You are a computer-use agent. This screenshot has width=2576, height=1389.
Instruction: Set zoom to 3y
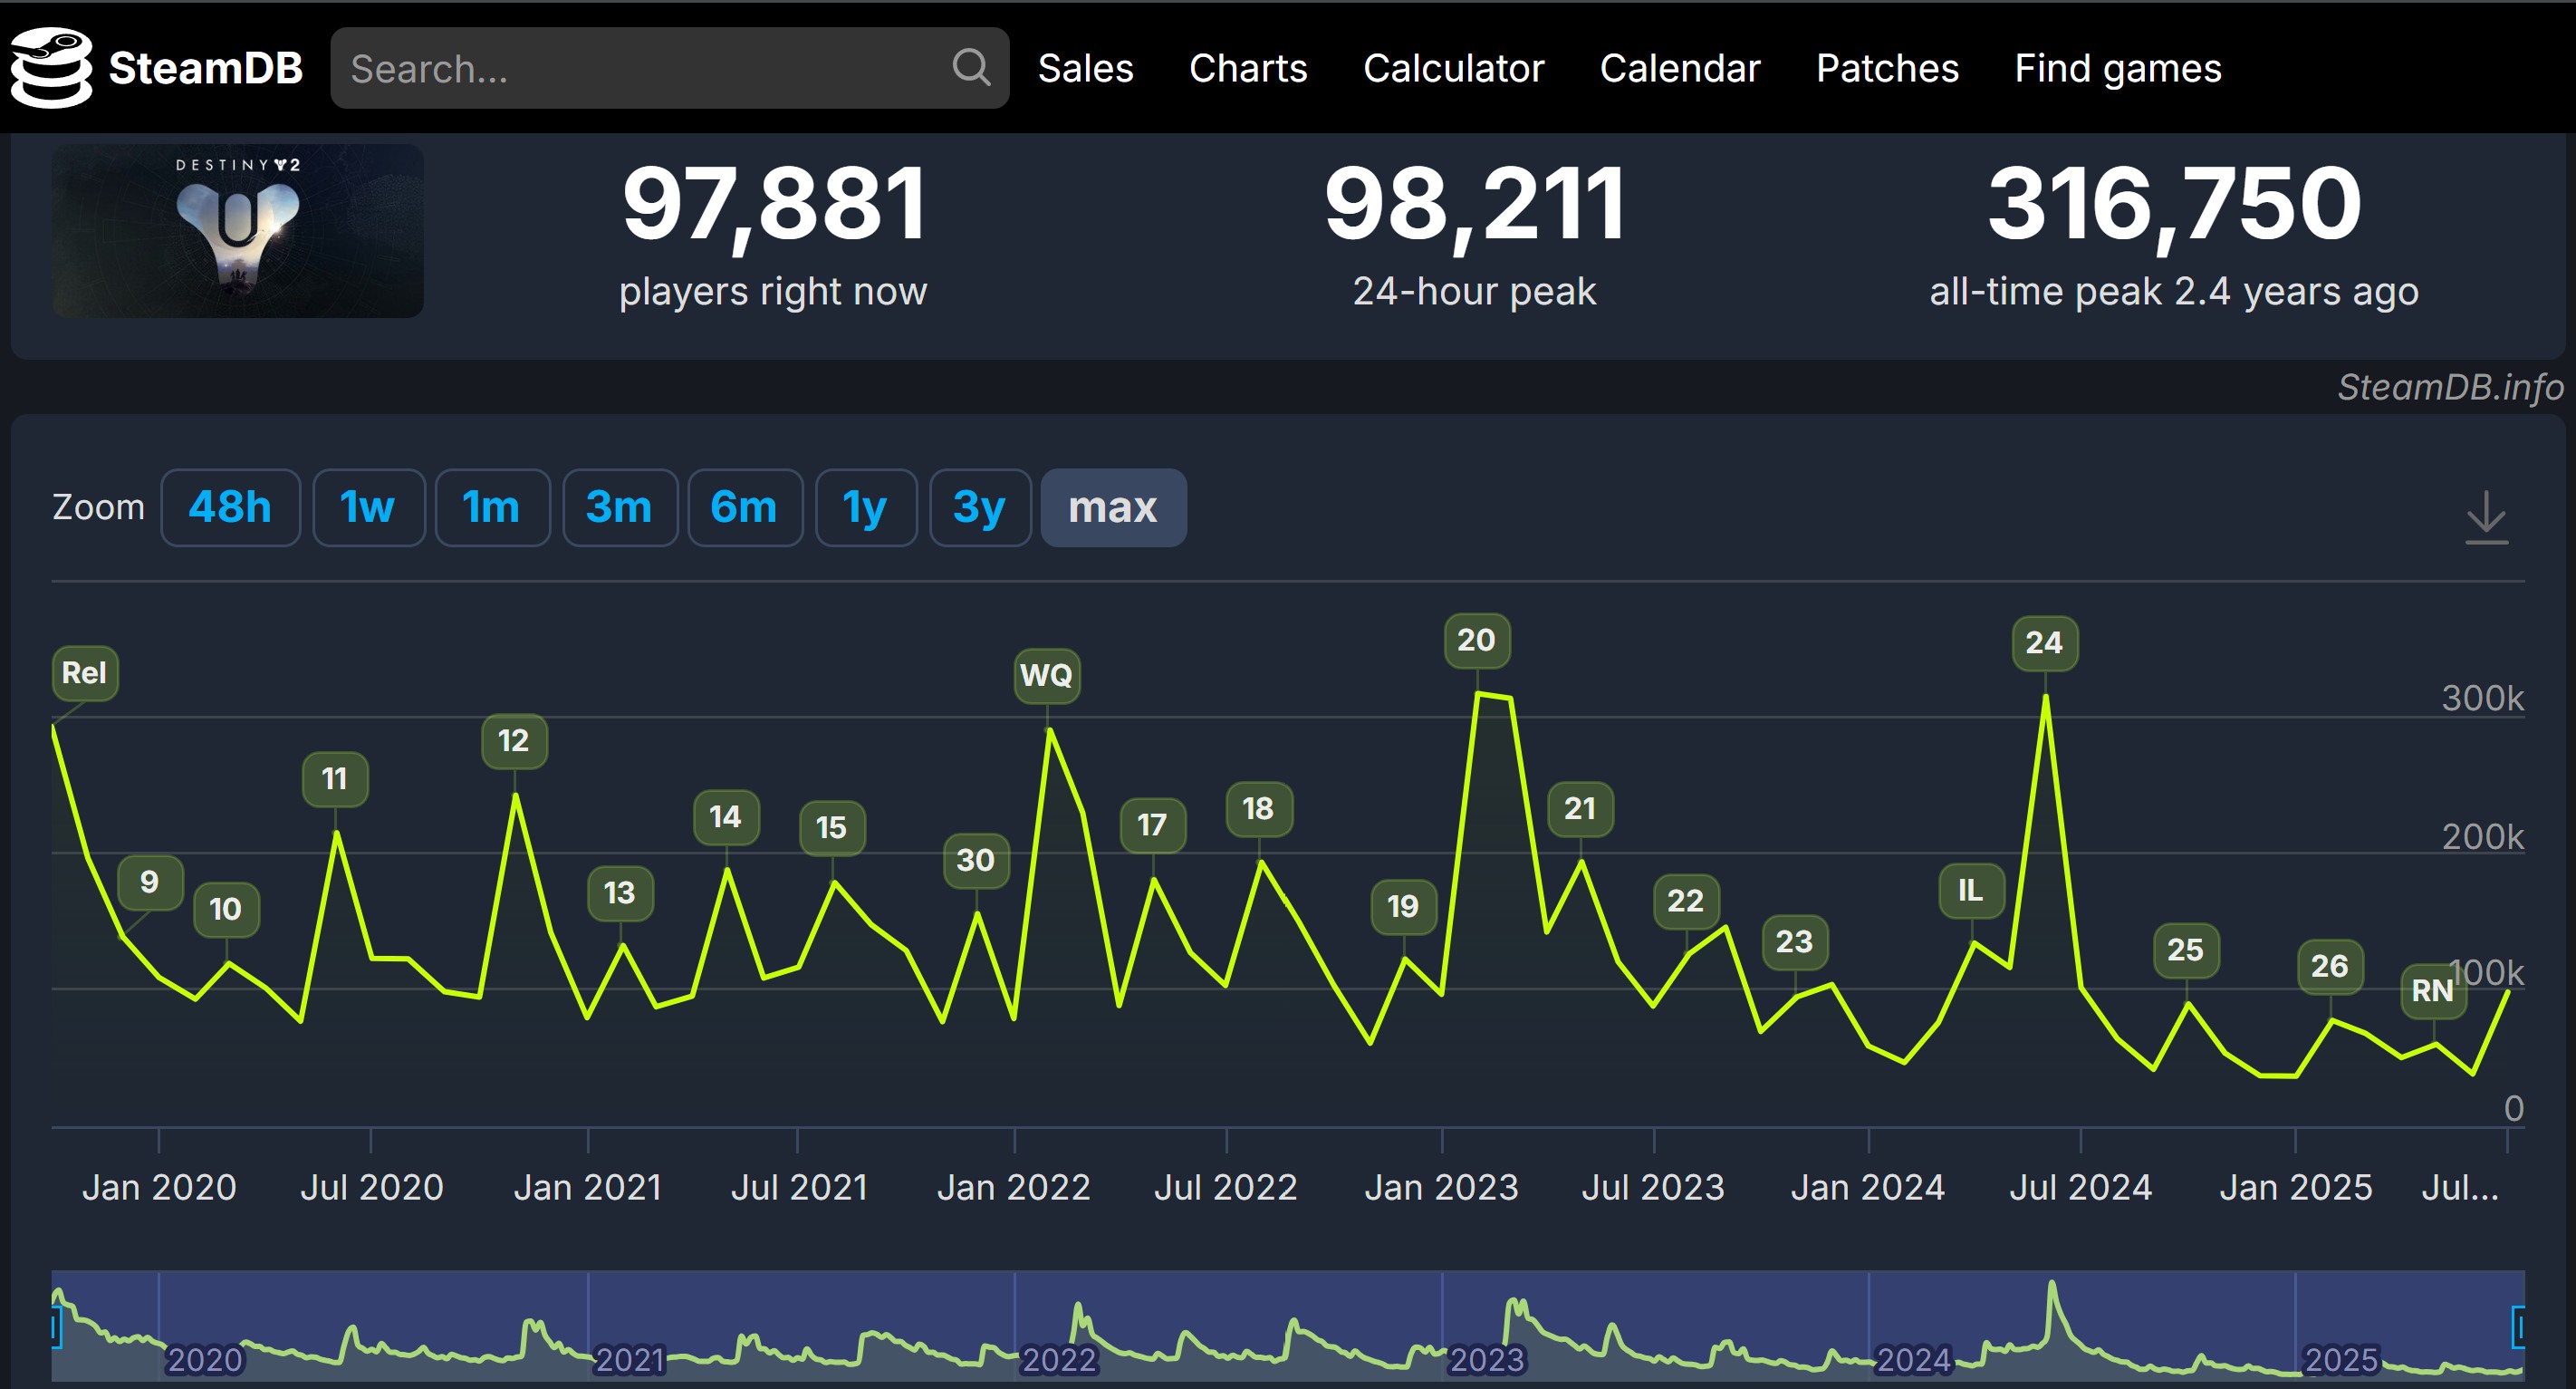979,507
